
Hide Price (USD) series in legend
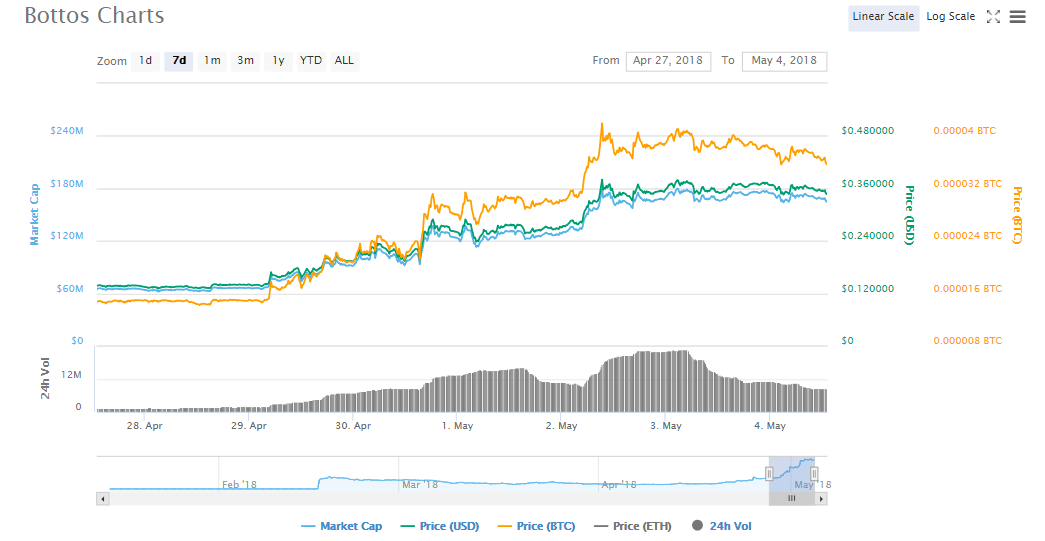pos(441,526)
